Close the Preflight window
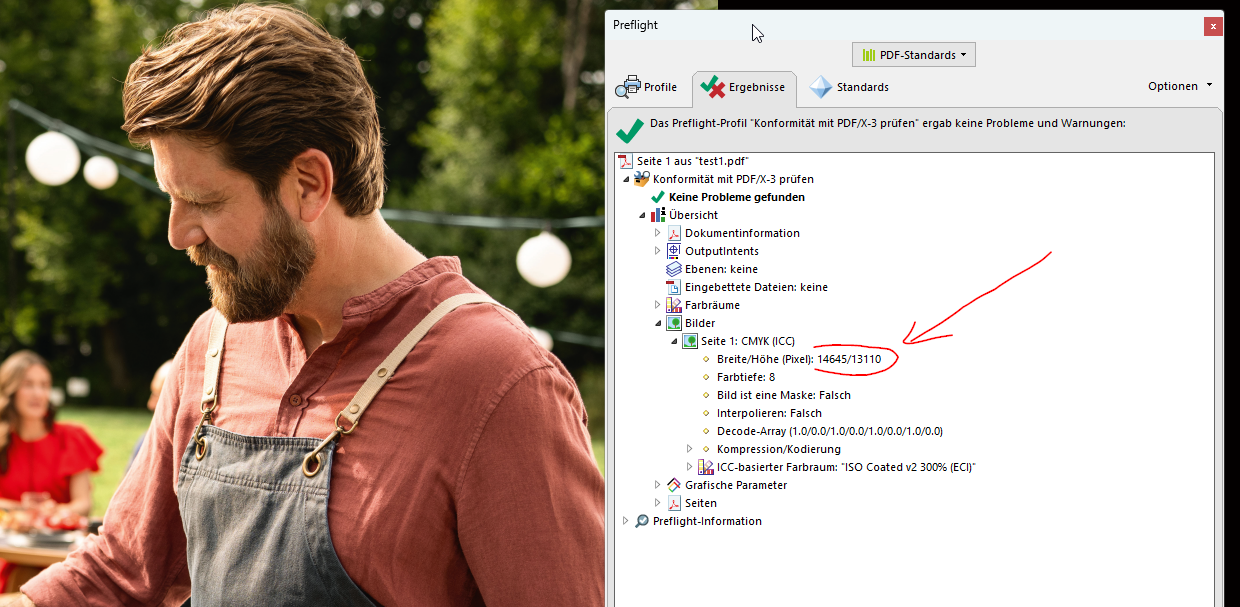This screenshot has height=607, width=1240. point(1213,26)
